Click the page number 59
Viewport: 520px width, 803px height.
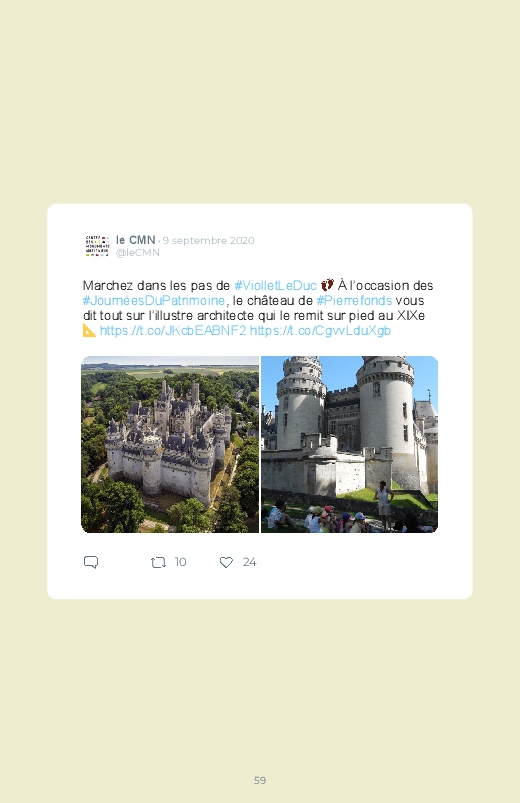(260, 780)
